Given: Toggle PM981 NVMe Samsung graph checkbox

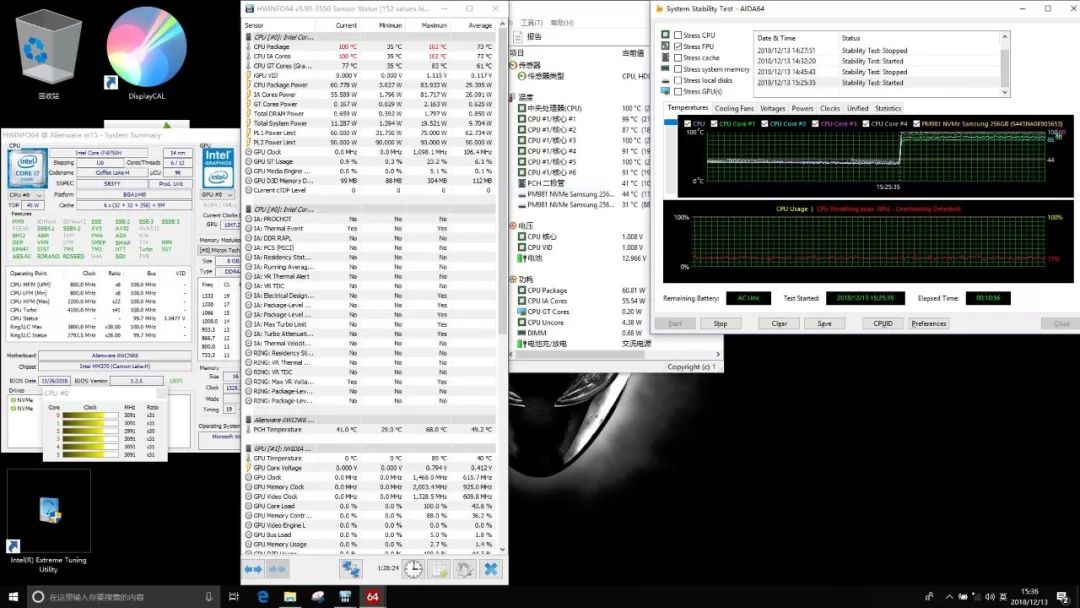Looking at the screenshot, I should pos(916,124).
